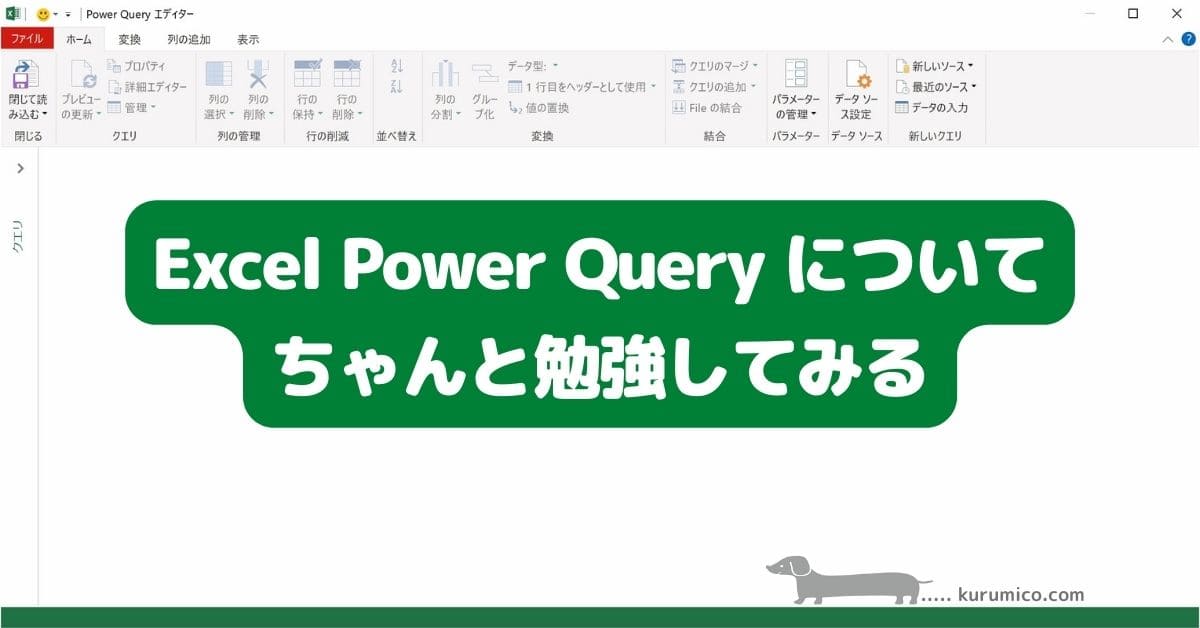1200x628 pixels.
Task: Click the smiley feedback icon in title bar
Action: (x=43, y=14)
